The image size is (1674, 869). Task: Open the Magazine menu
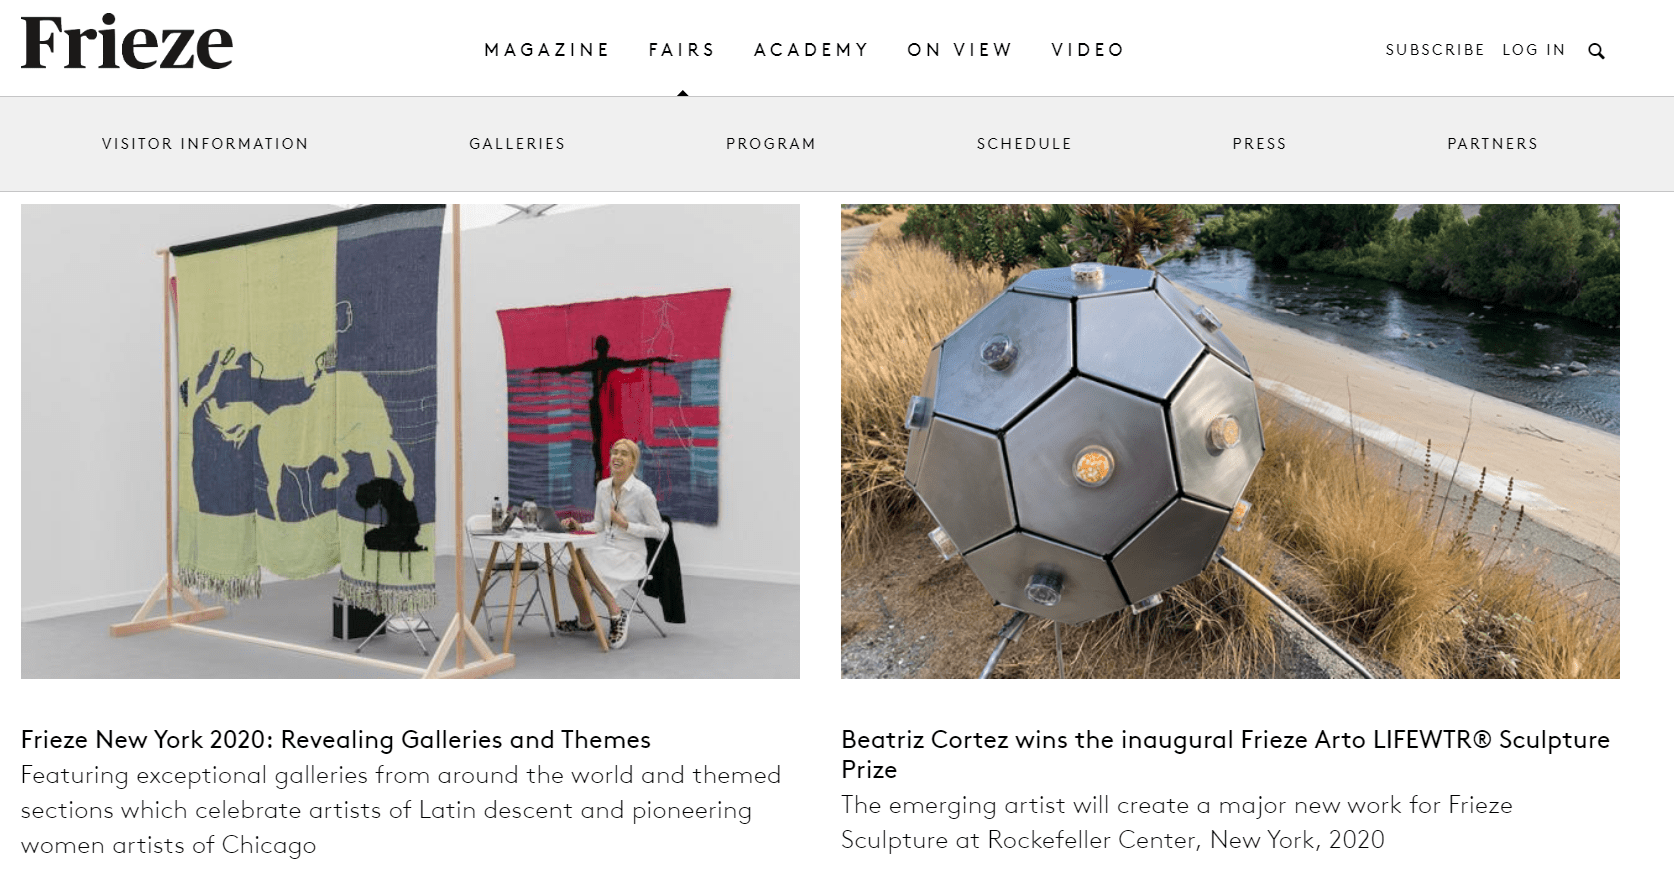(547, 50)
